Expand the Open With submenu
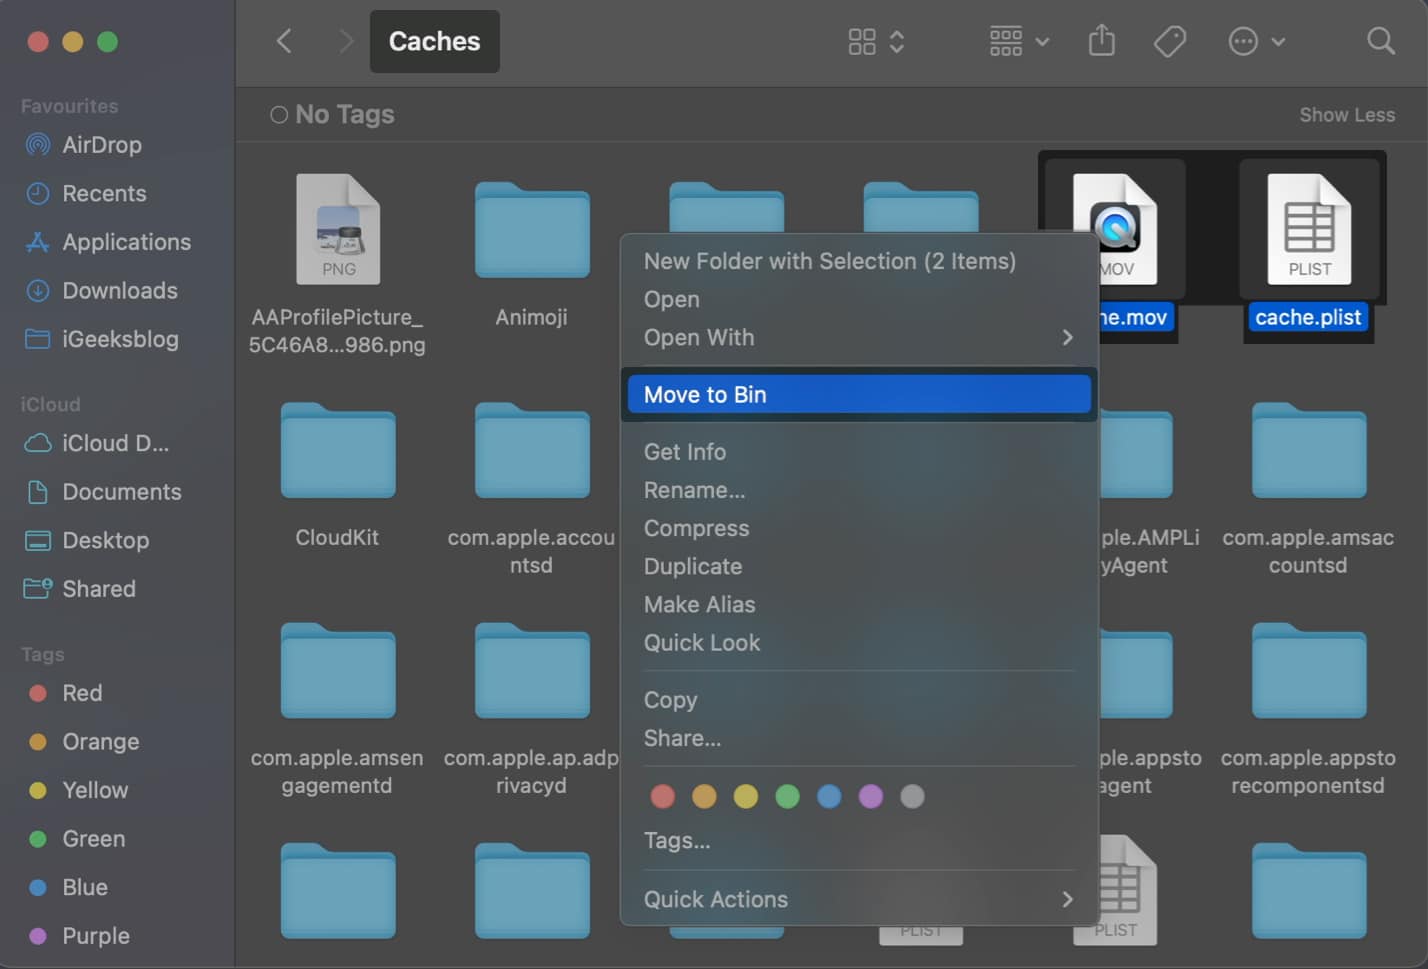 [859, 337]
